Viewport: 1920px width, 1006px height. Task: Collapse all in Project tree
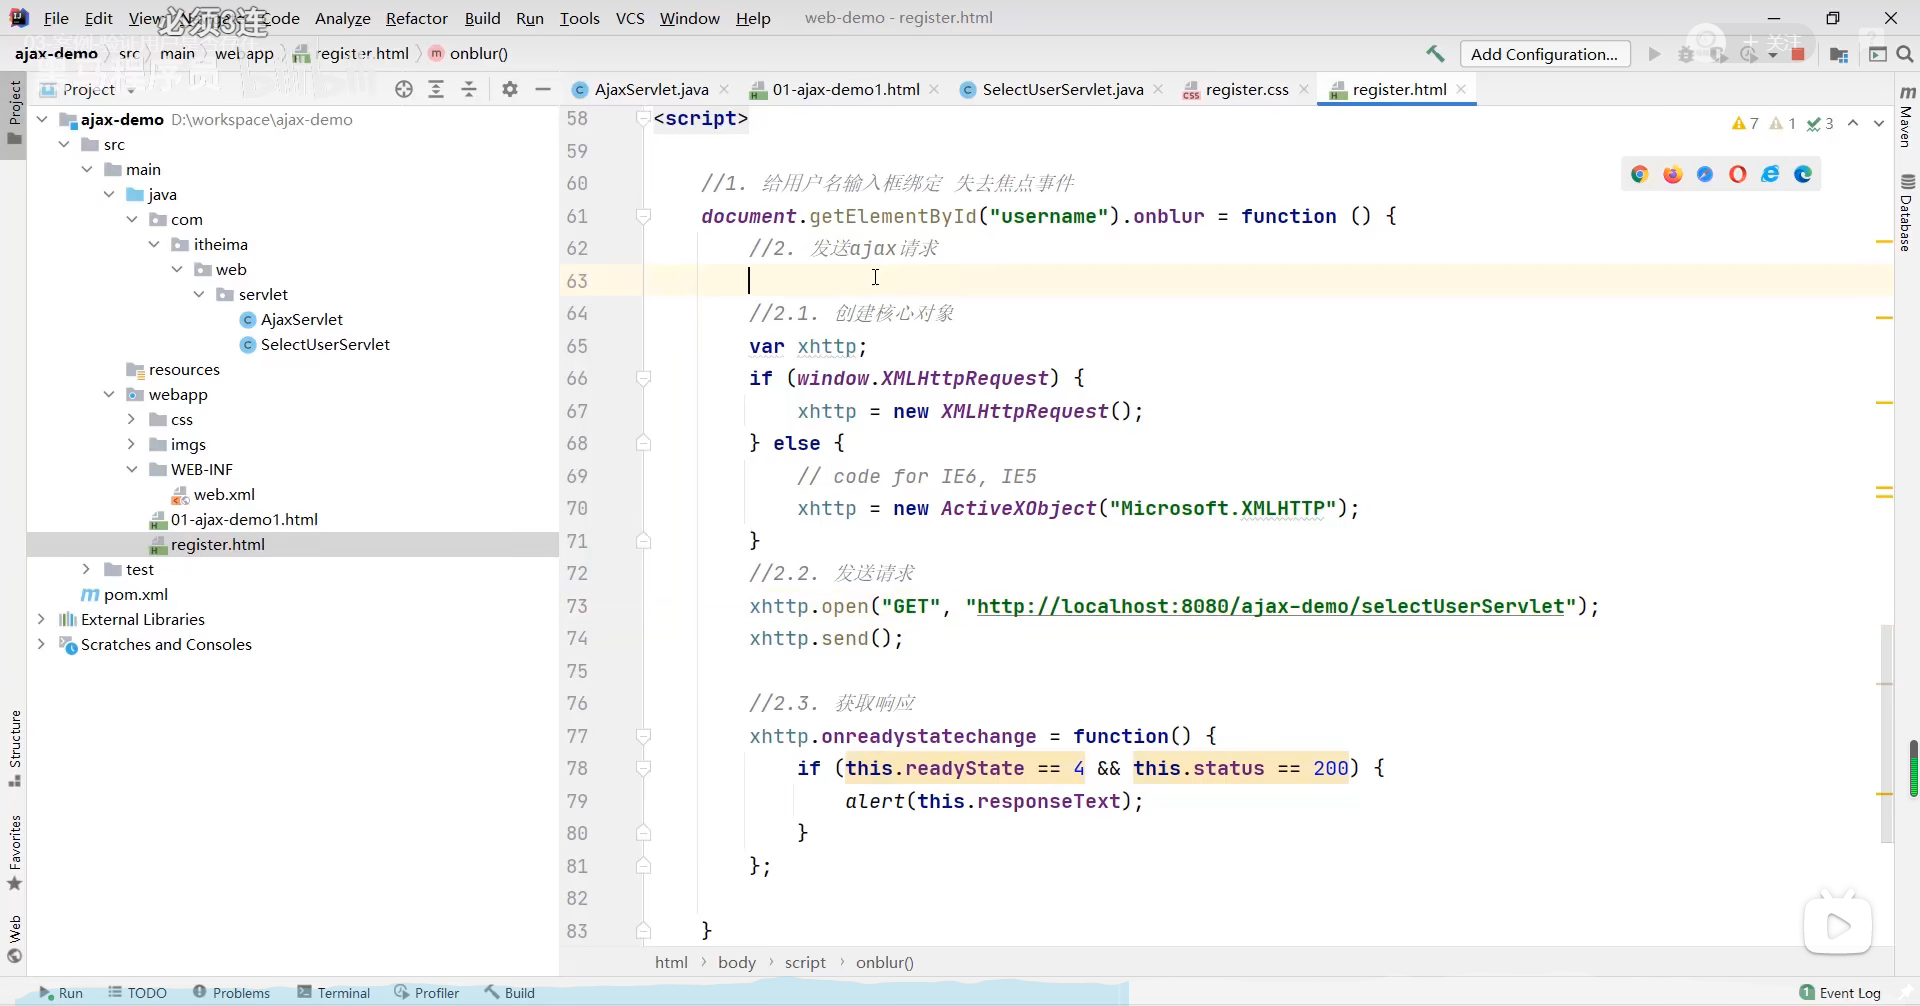(469, 89)
